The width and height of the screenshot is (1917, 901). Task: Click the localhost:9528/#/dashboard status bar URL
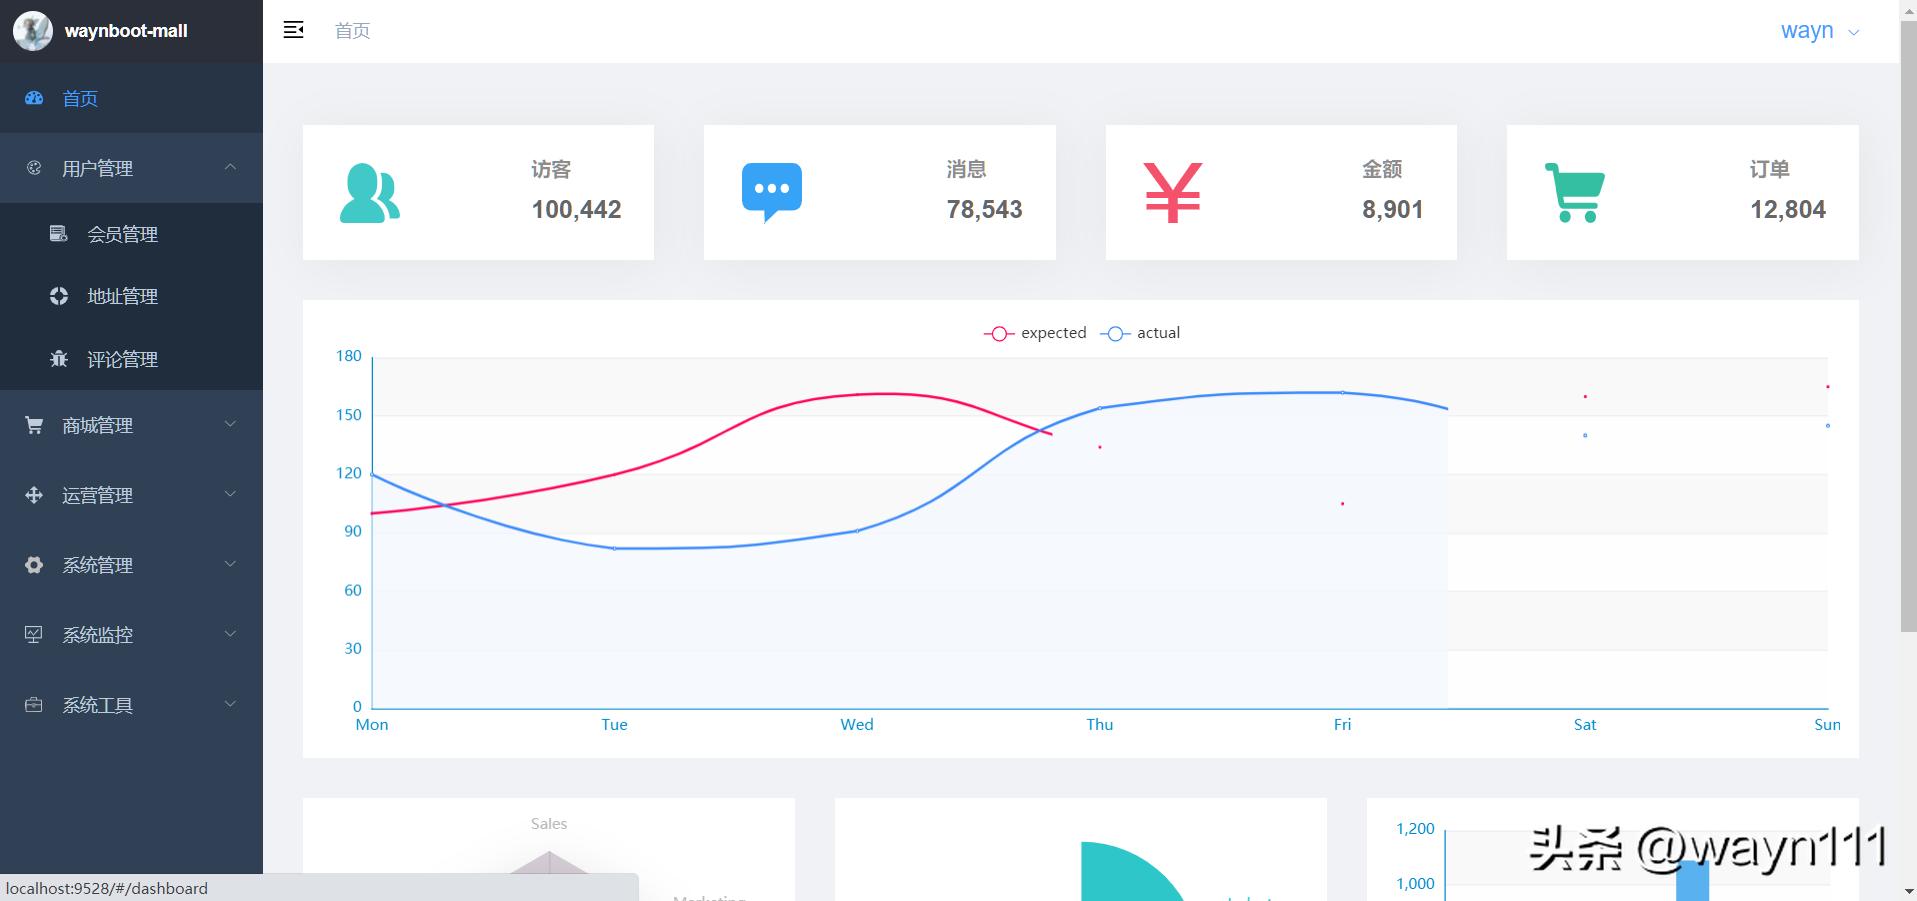[107, 888]
